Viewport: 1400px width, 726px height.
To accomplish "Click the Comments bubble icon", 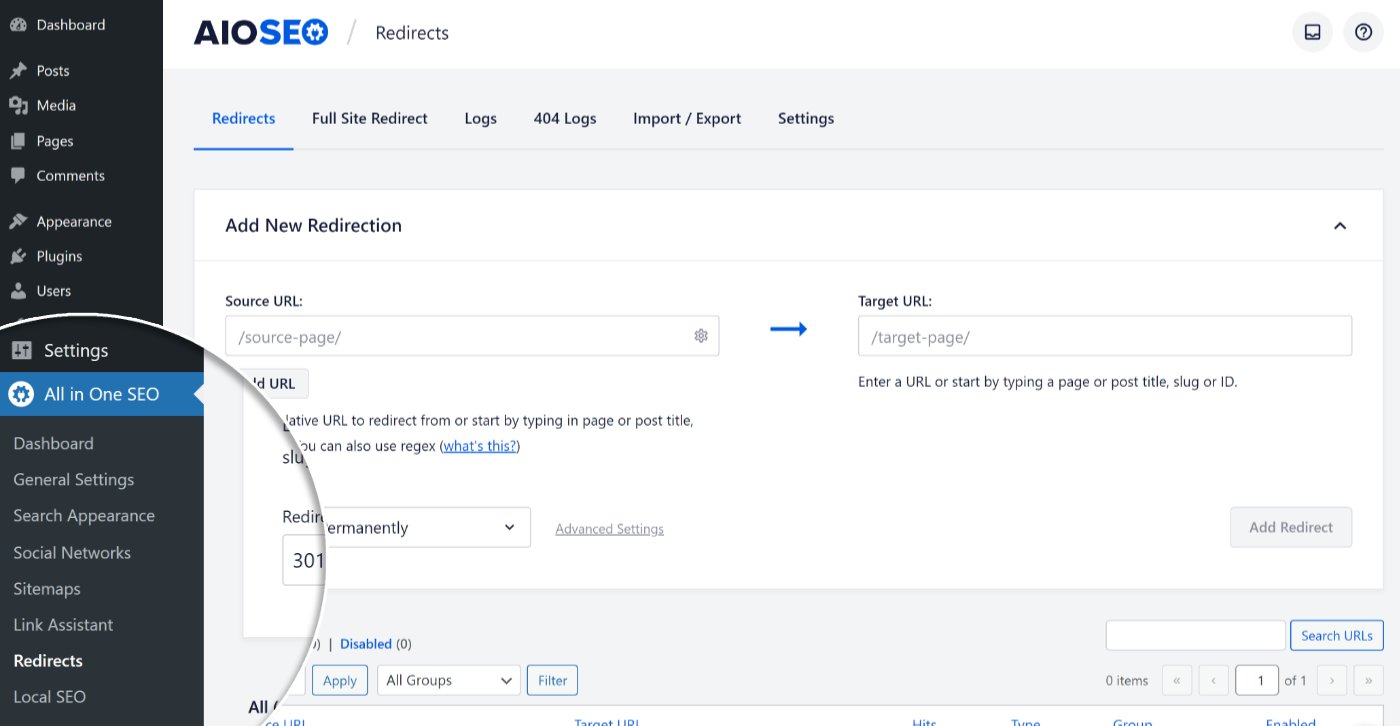I will (18, 176).
